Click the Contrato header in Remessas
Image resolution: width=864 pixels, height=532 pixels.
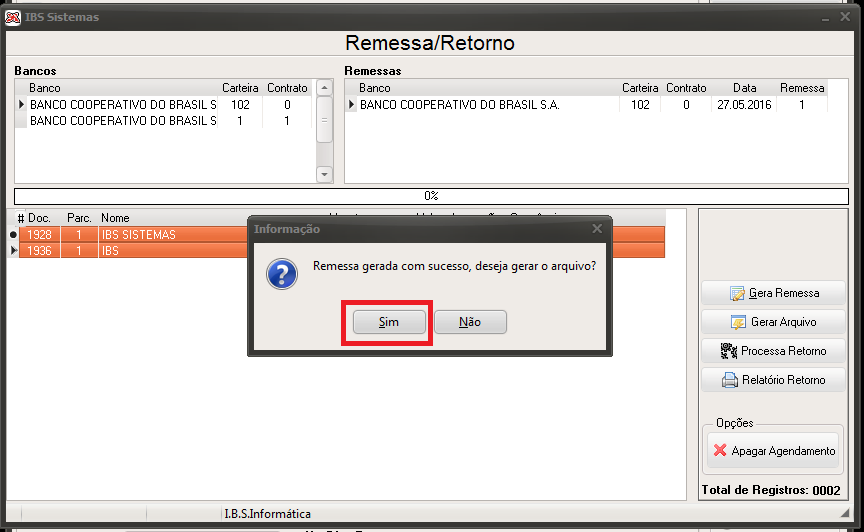(x=686, y=88)
